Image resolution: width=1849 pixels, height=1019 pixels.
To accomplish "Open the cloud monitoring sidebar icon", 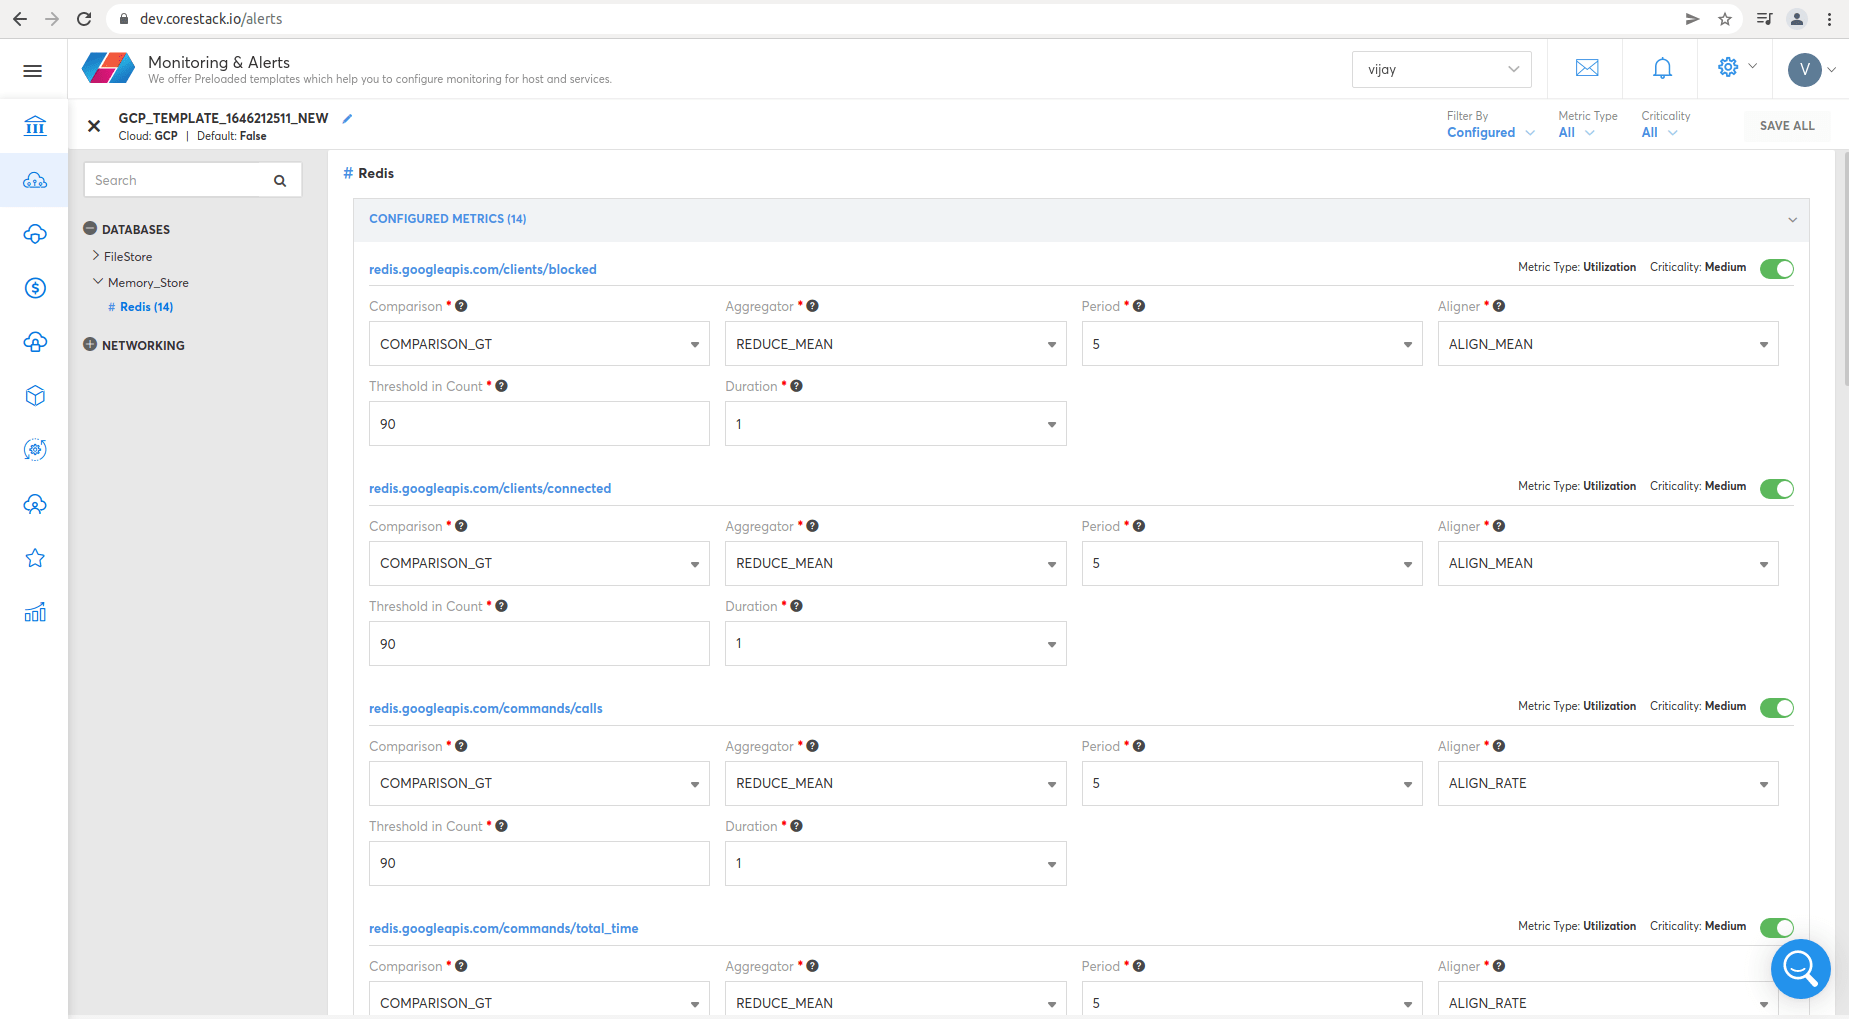I will (x=35, y=181).
